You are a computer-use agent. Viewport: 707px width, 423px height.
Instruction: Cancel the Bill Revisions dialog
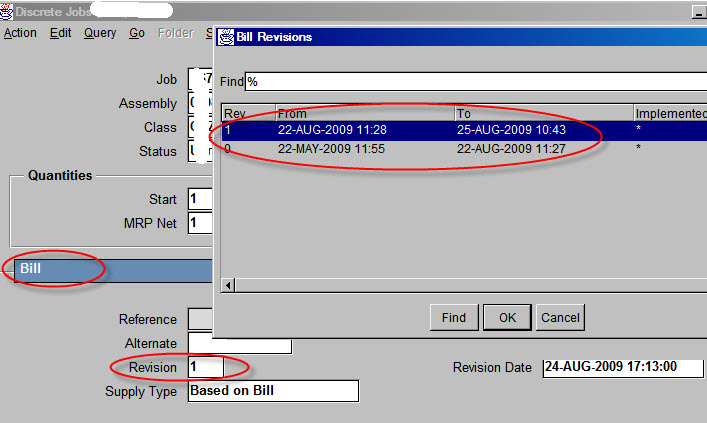(x=560, y=317)
